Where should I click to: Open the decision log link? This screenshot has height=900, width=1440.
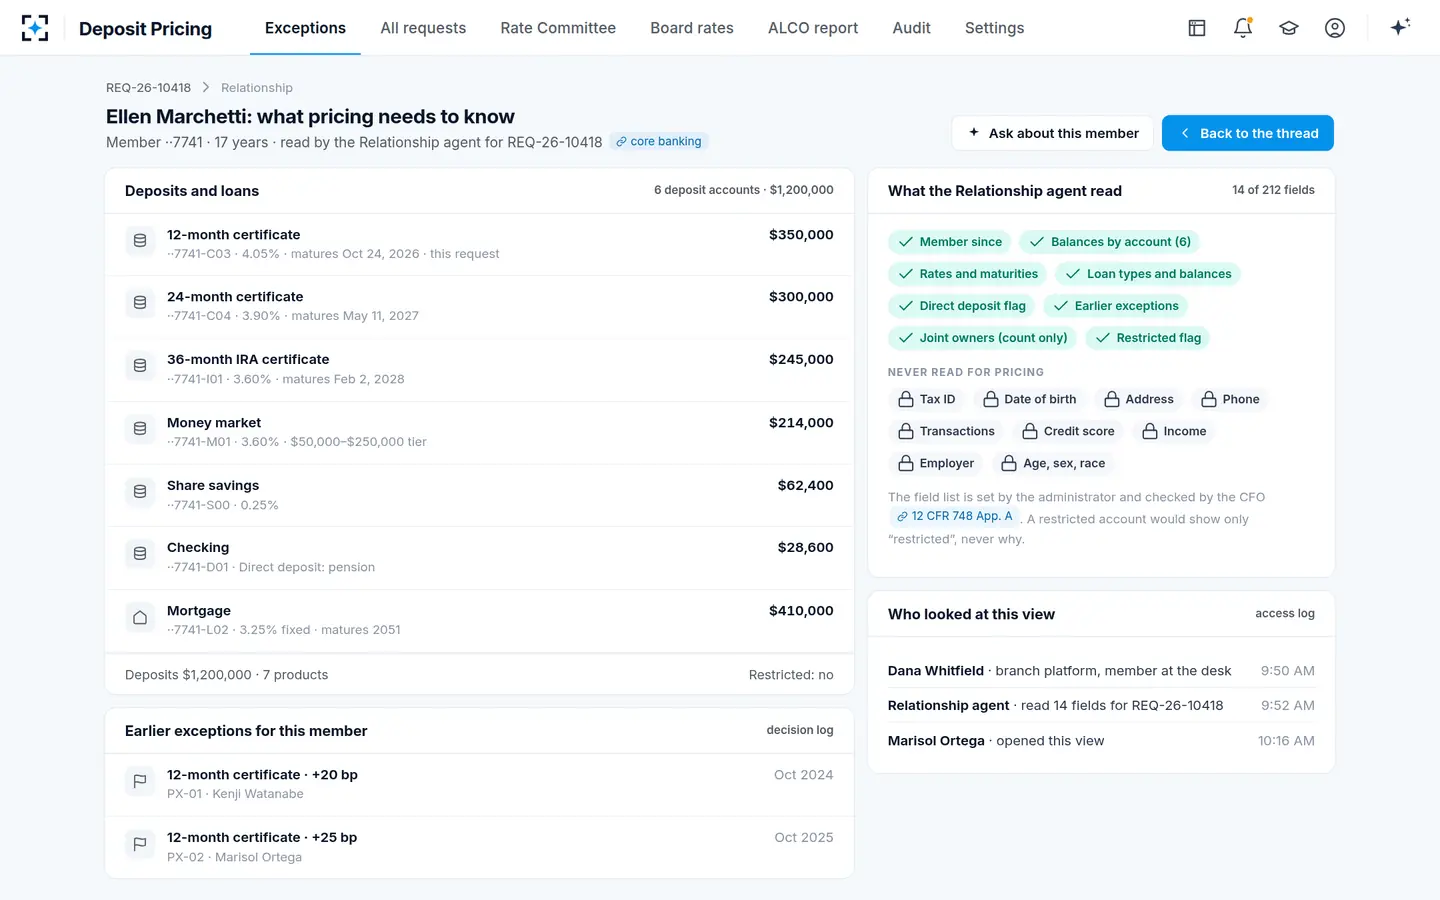point(799,730)
